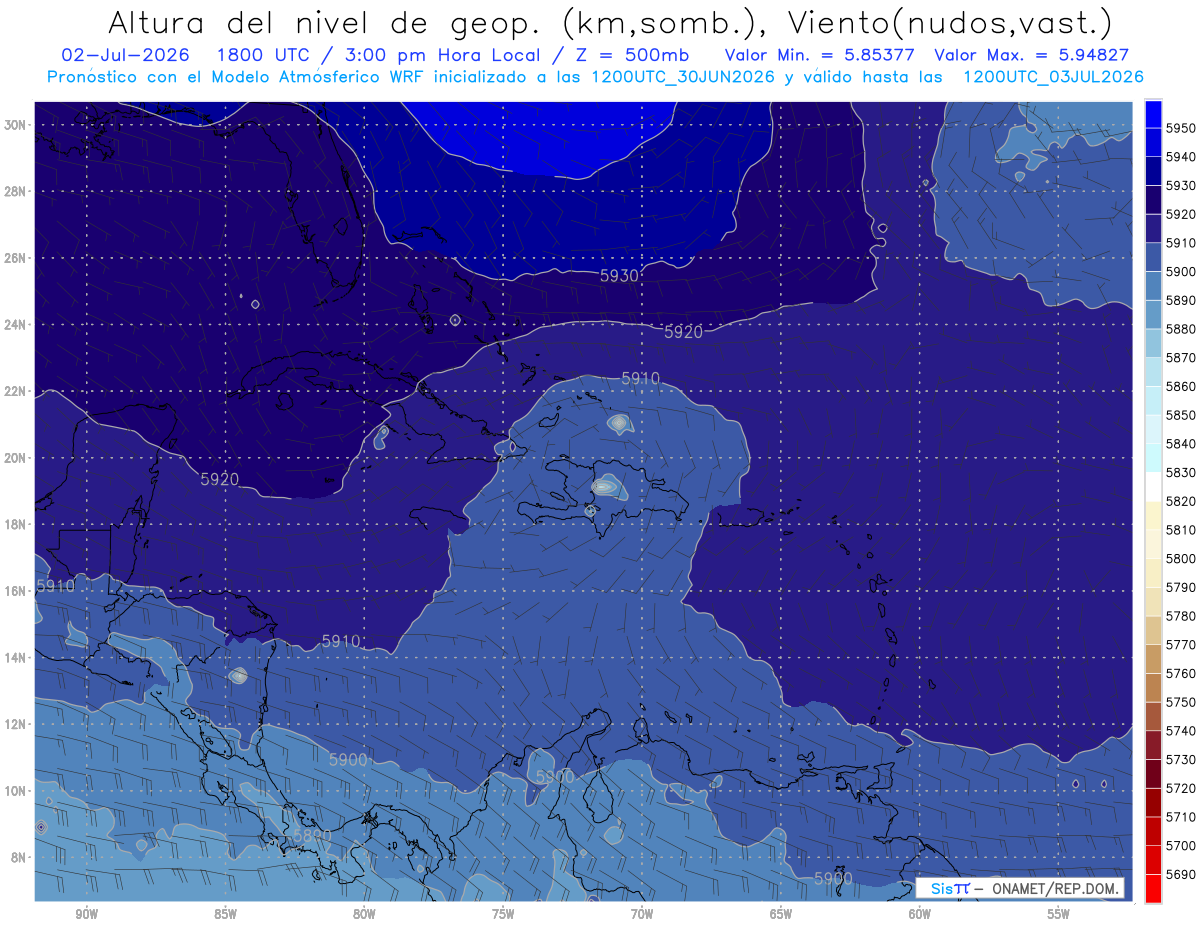The width and height of the screenshot is (1200, 927).
Task: Click the 5800 value on the colorbar
Action: (1180, 558)
